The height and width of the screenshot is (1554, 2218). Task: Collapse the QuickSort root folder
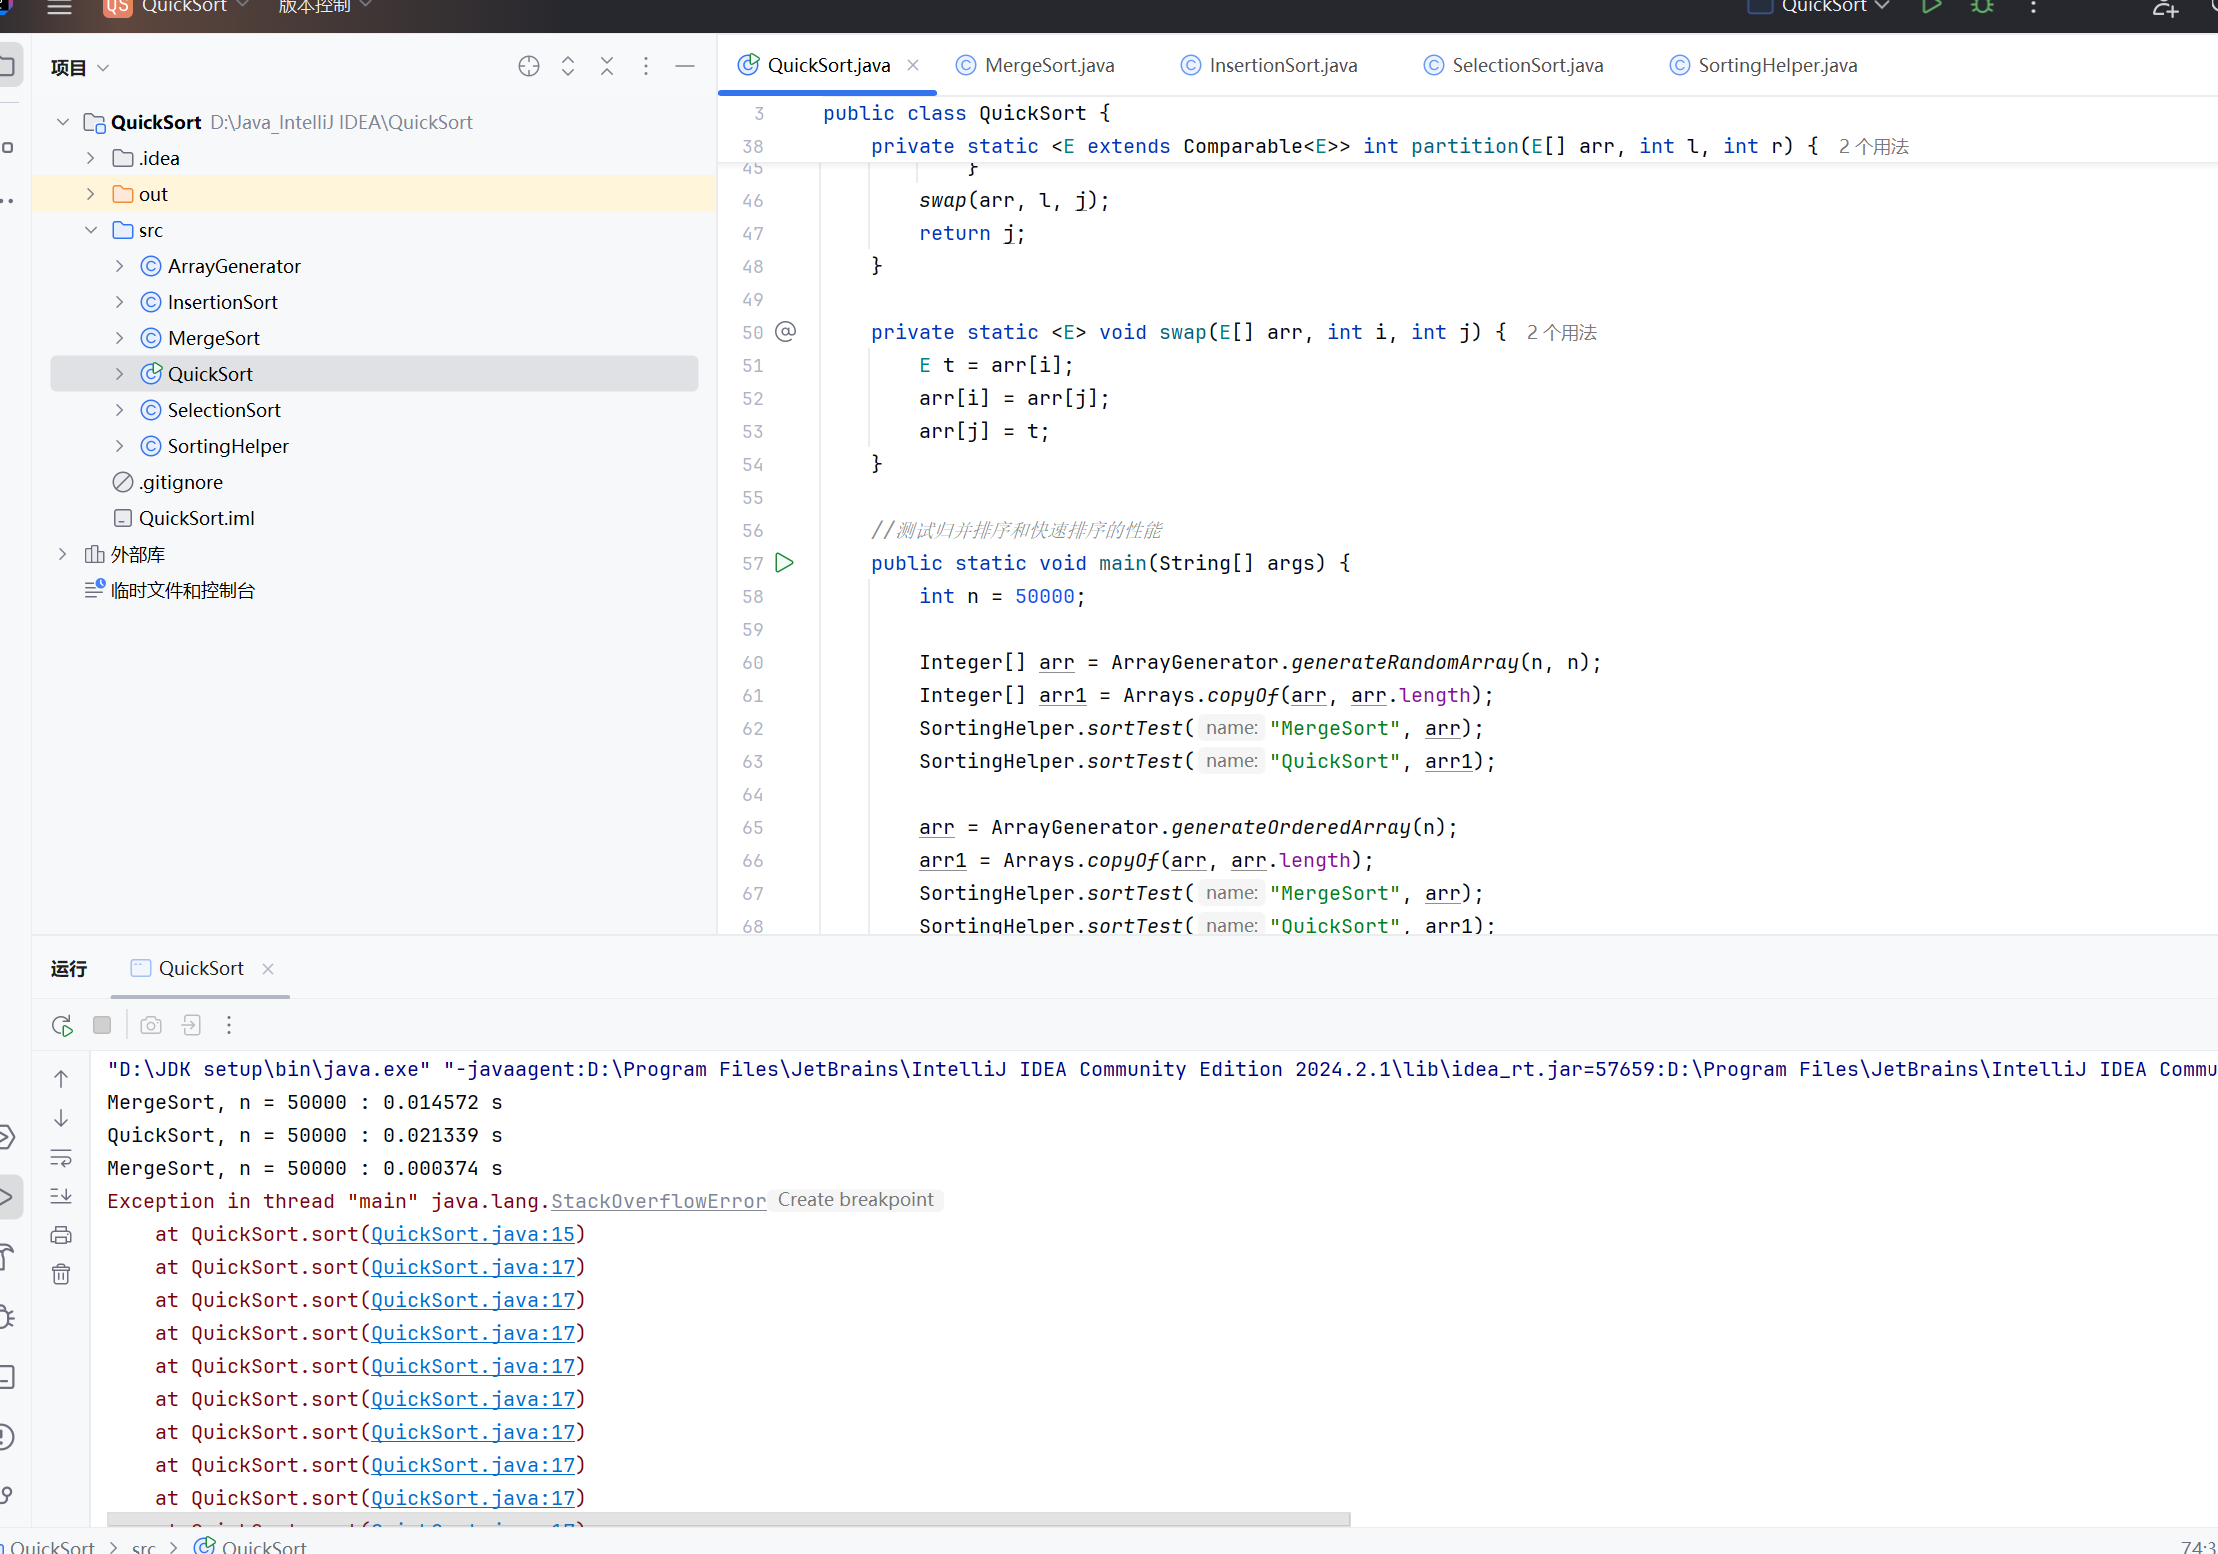coord(63,122)
